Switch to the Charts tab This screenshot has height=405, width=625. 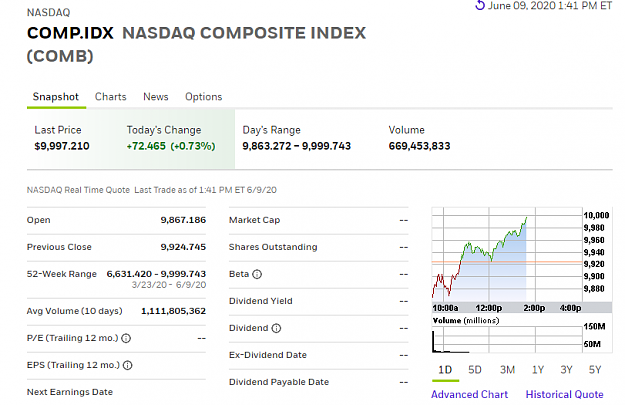pos(110,97)
